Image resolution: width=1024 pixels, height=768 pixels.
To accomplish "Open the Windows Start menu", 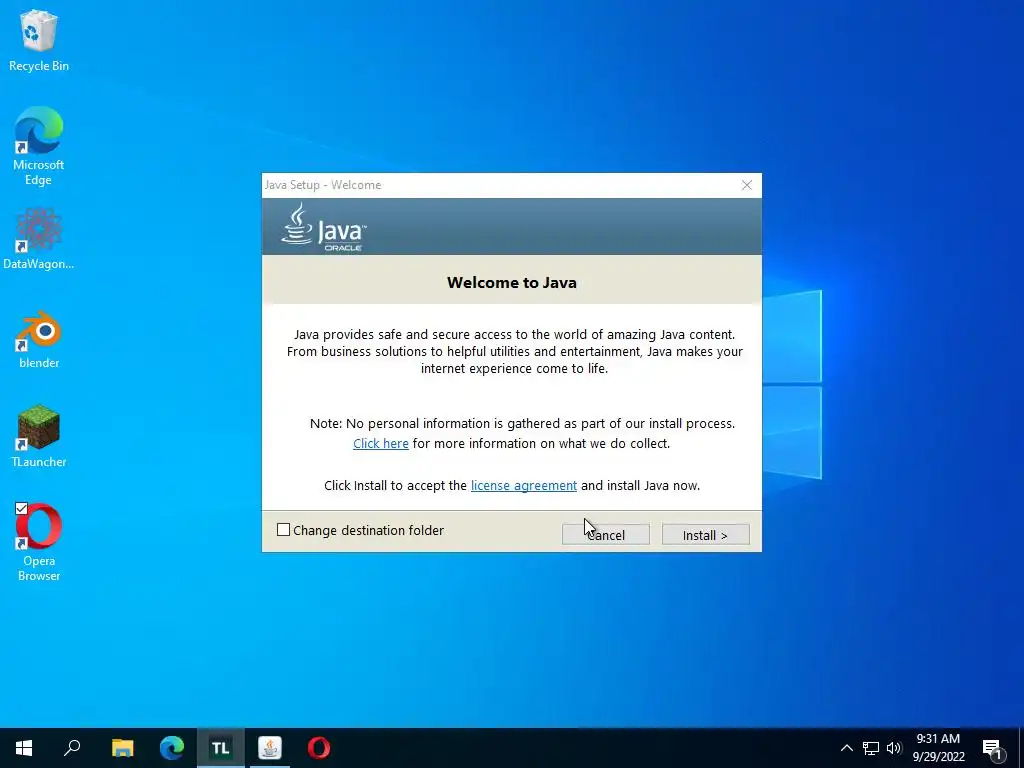I will 24,748.
